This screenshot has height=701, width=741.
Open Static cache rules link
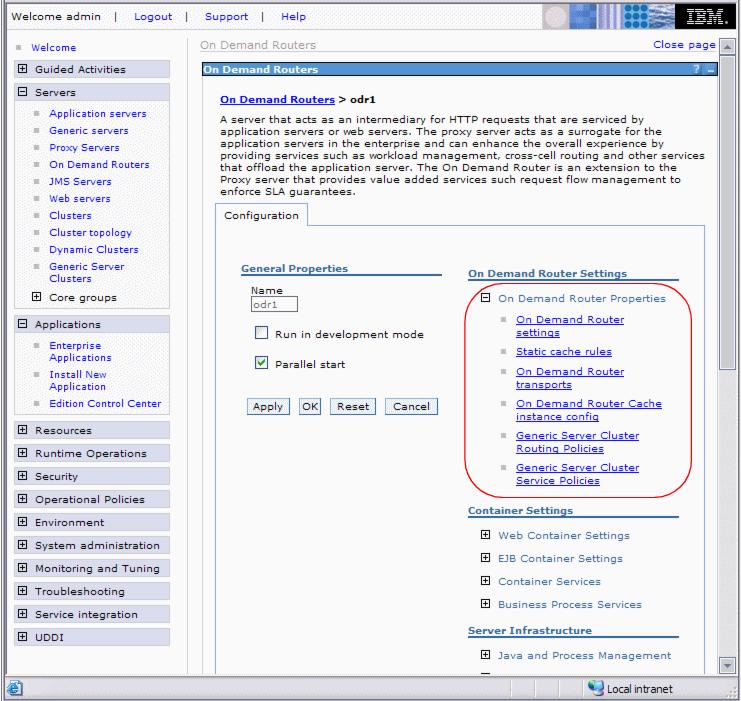tap(564, 352)
